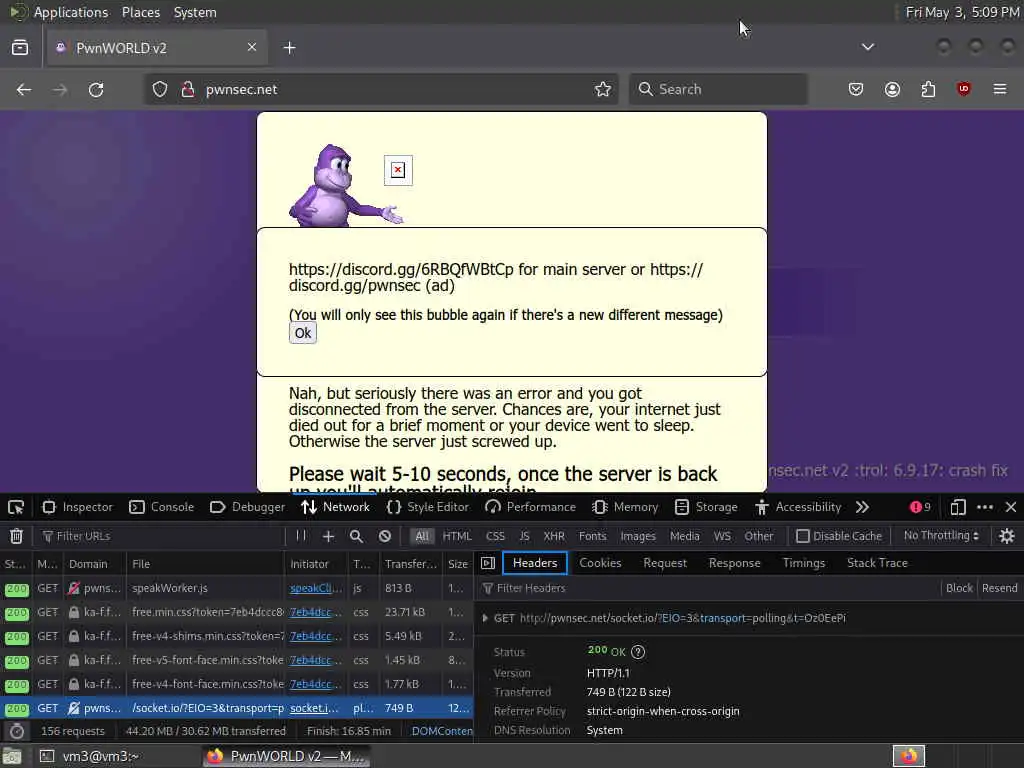The height and width of the screenshot is (768, 1024).
Task: Open the speakCli initiator link
Action: click(315, 588)
